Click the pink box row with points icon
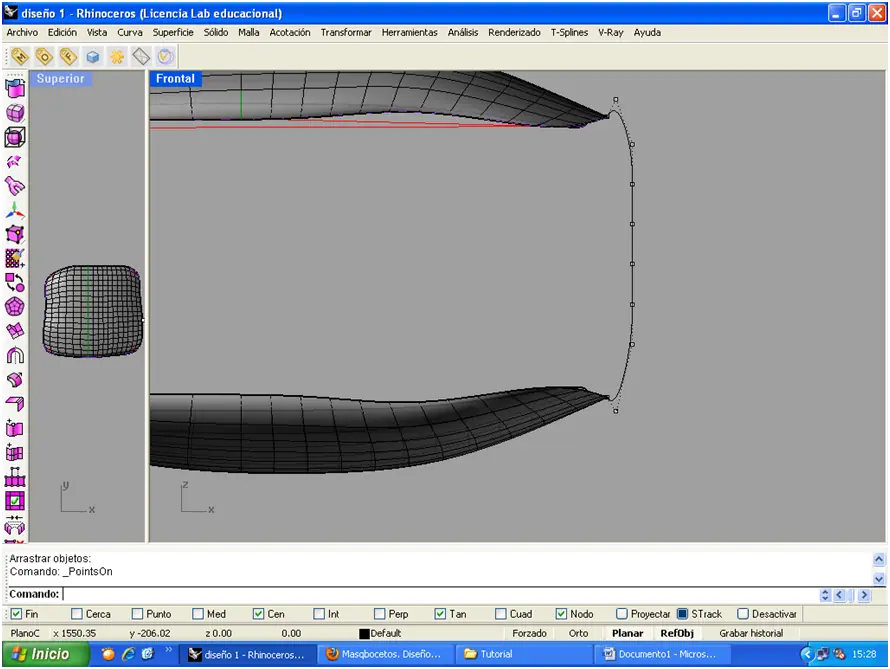Screen dimensions: 890x669 coord(15,477)
